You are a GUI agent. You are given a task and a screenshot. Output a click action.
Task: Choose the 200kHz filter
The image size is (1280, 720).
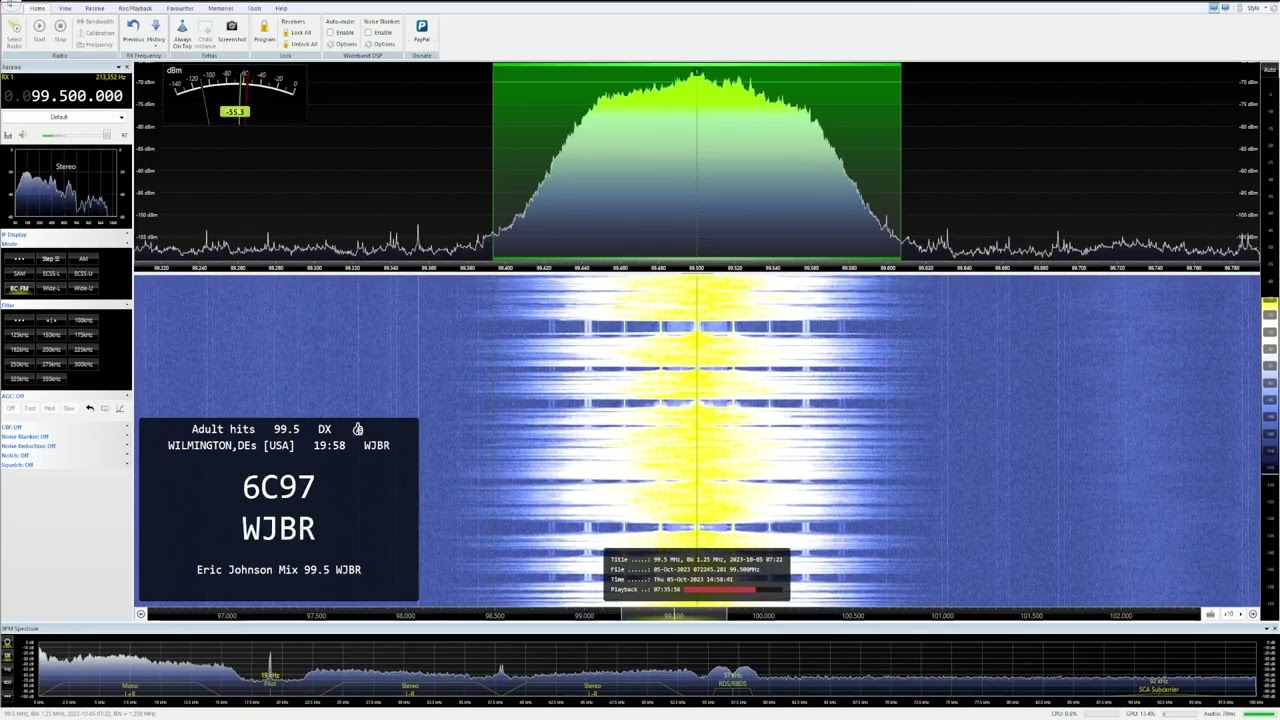(x=51, y=349)
